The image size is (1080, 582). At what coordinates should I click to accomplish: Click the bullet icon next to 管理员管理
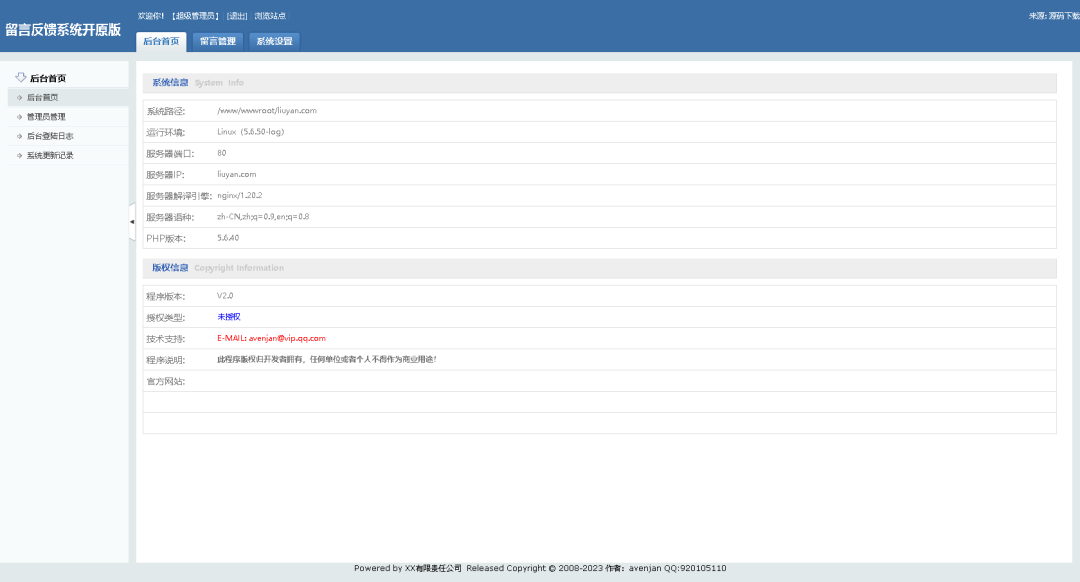pyautogui.click(x=19, y=117)
